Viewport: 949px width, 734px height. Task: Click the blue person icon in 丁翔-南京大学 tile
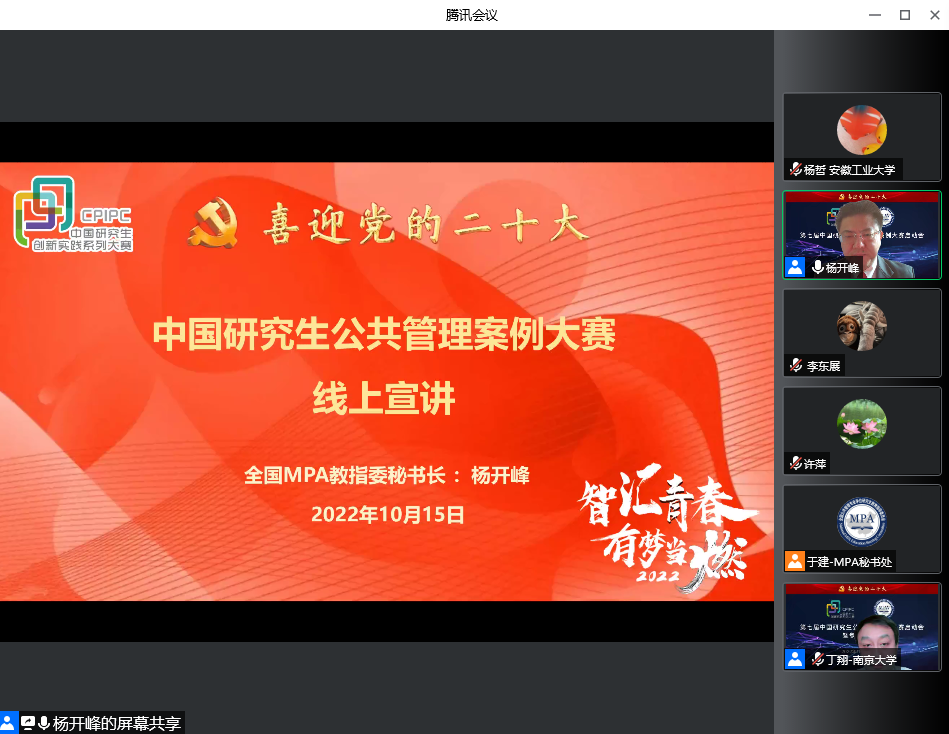(x=795, y=659)
